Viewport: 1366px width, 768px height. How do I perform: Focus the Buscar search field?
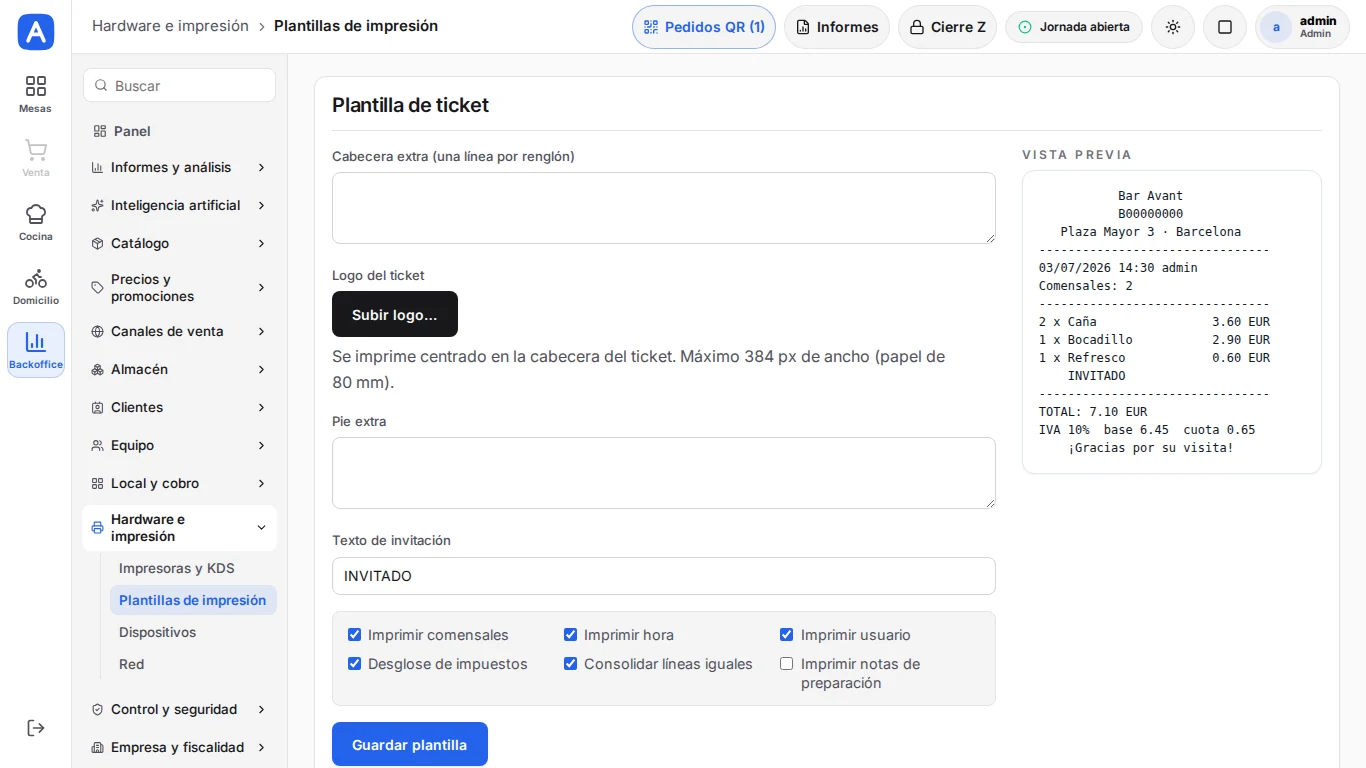(x=179, y=85)
